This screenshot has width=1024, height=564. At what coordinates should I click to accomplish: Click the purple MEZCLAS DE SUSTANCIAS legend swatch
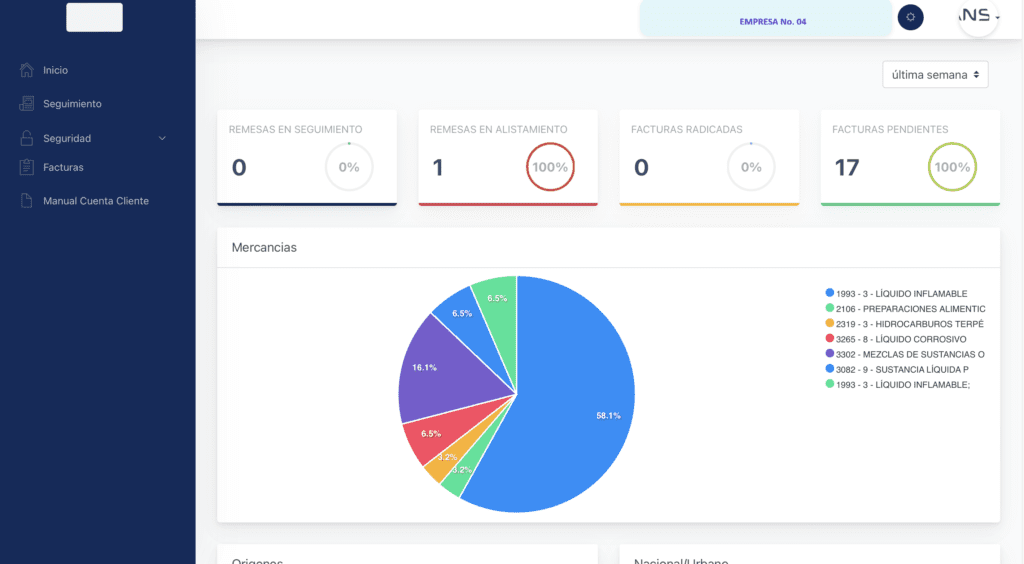pyautogui.click(x=830, y=354)
